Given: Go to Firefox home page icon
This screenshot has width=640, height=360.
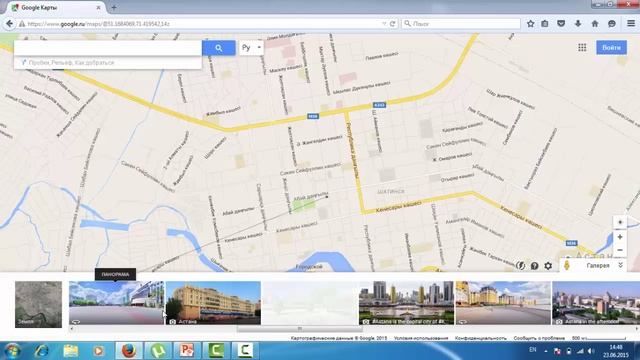Looking at the screenshot, I should coord(595,24).
